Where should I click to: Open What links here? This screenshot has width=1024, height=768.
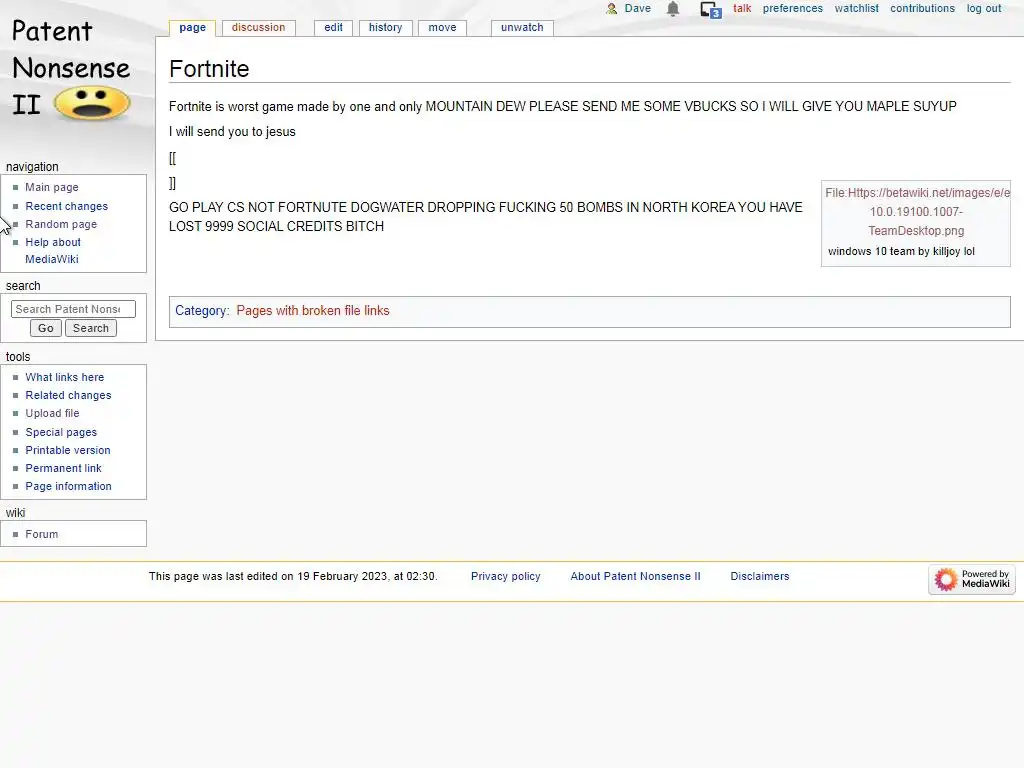pos(65,377)
